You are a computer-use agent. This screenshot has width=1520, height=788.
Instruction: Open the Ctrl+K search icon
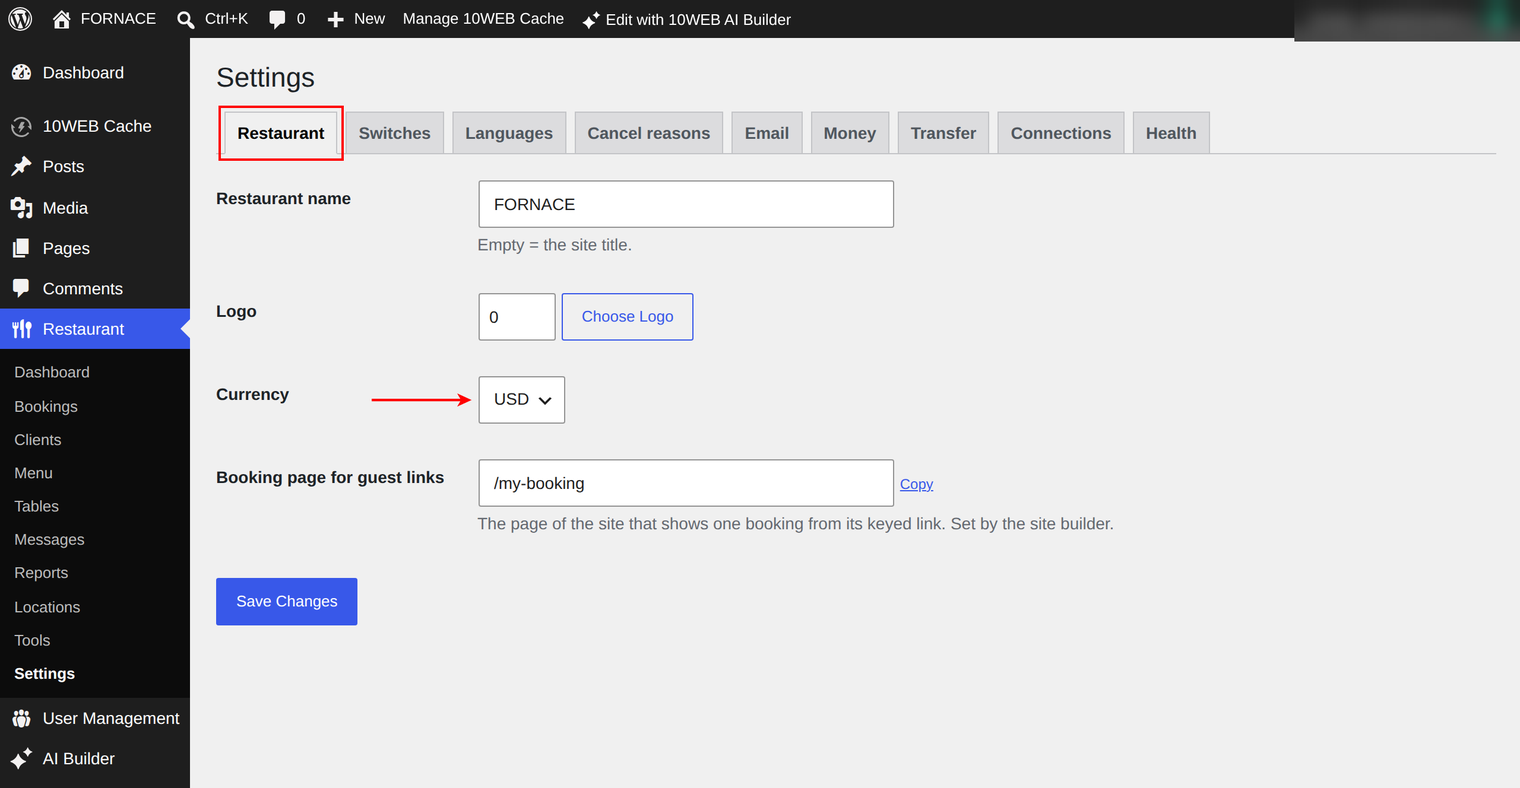(185, 19)
